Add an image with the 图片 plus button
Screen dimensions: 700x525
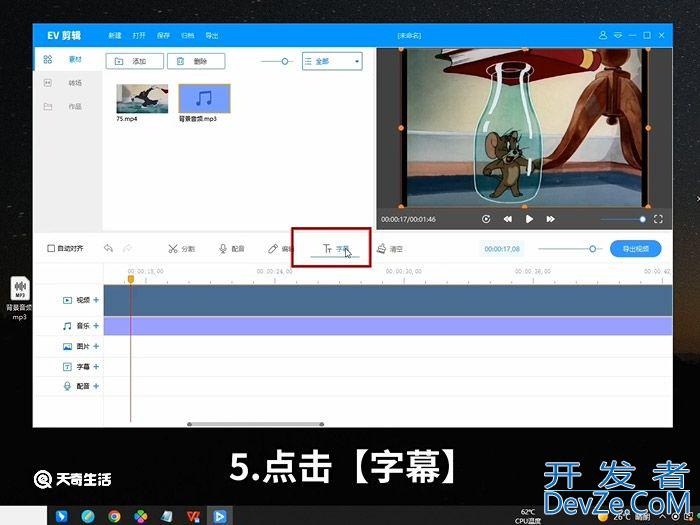tap(96, 346)
